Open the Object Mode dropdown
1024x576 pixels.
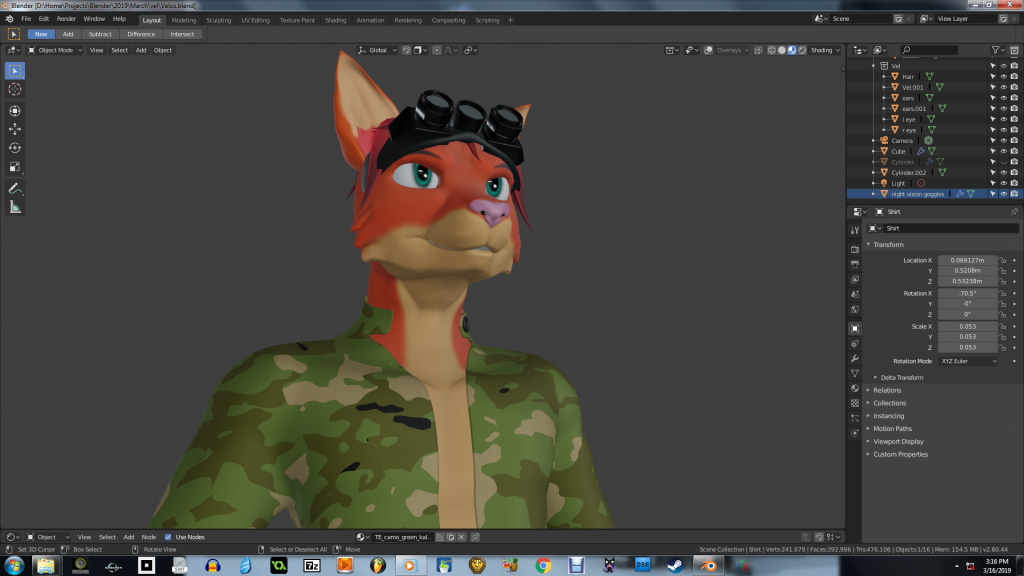pos(53,50)
